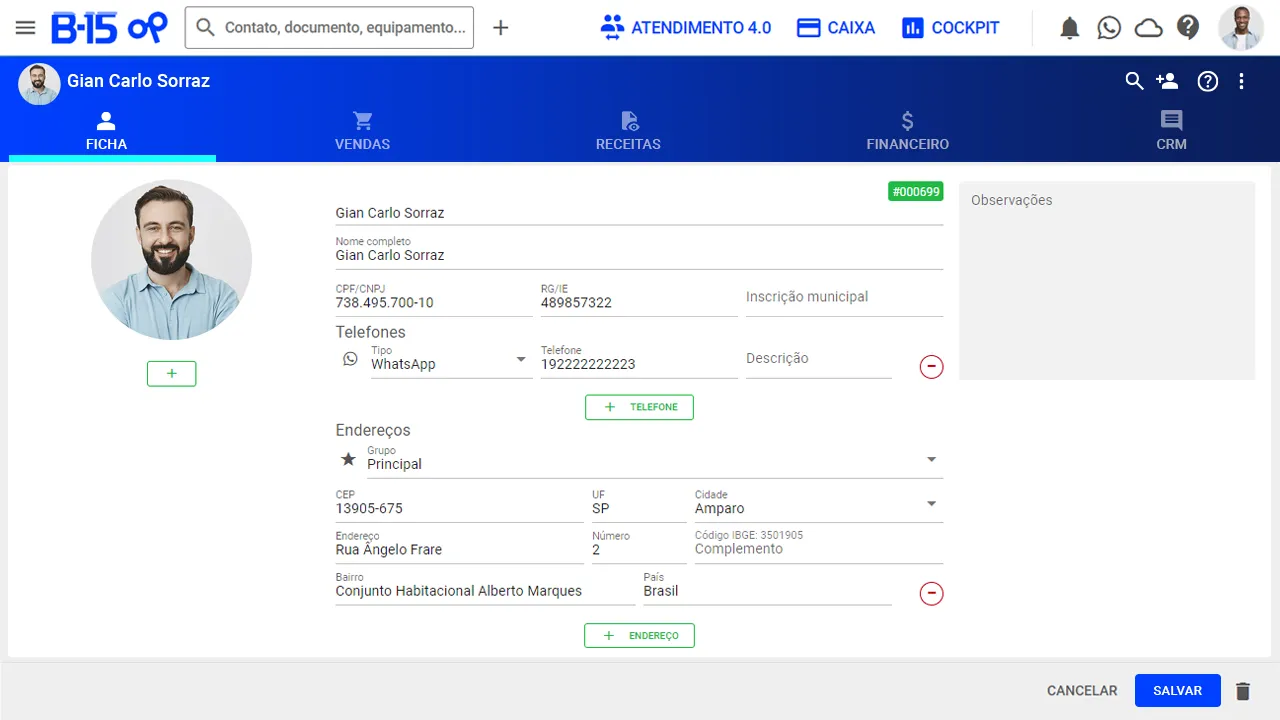Image resolution: width=1280 pixels, height=720 pixels.
Task: Click the Salvar button
Action: coord(1177,690)
